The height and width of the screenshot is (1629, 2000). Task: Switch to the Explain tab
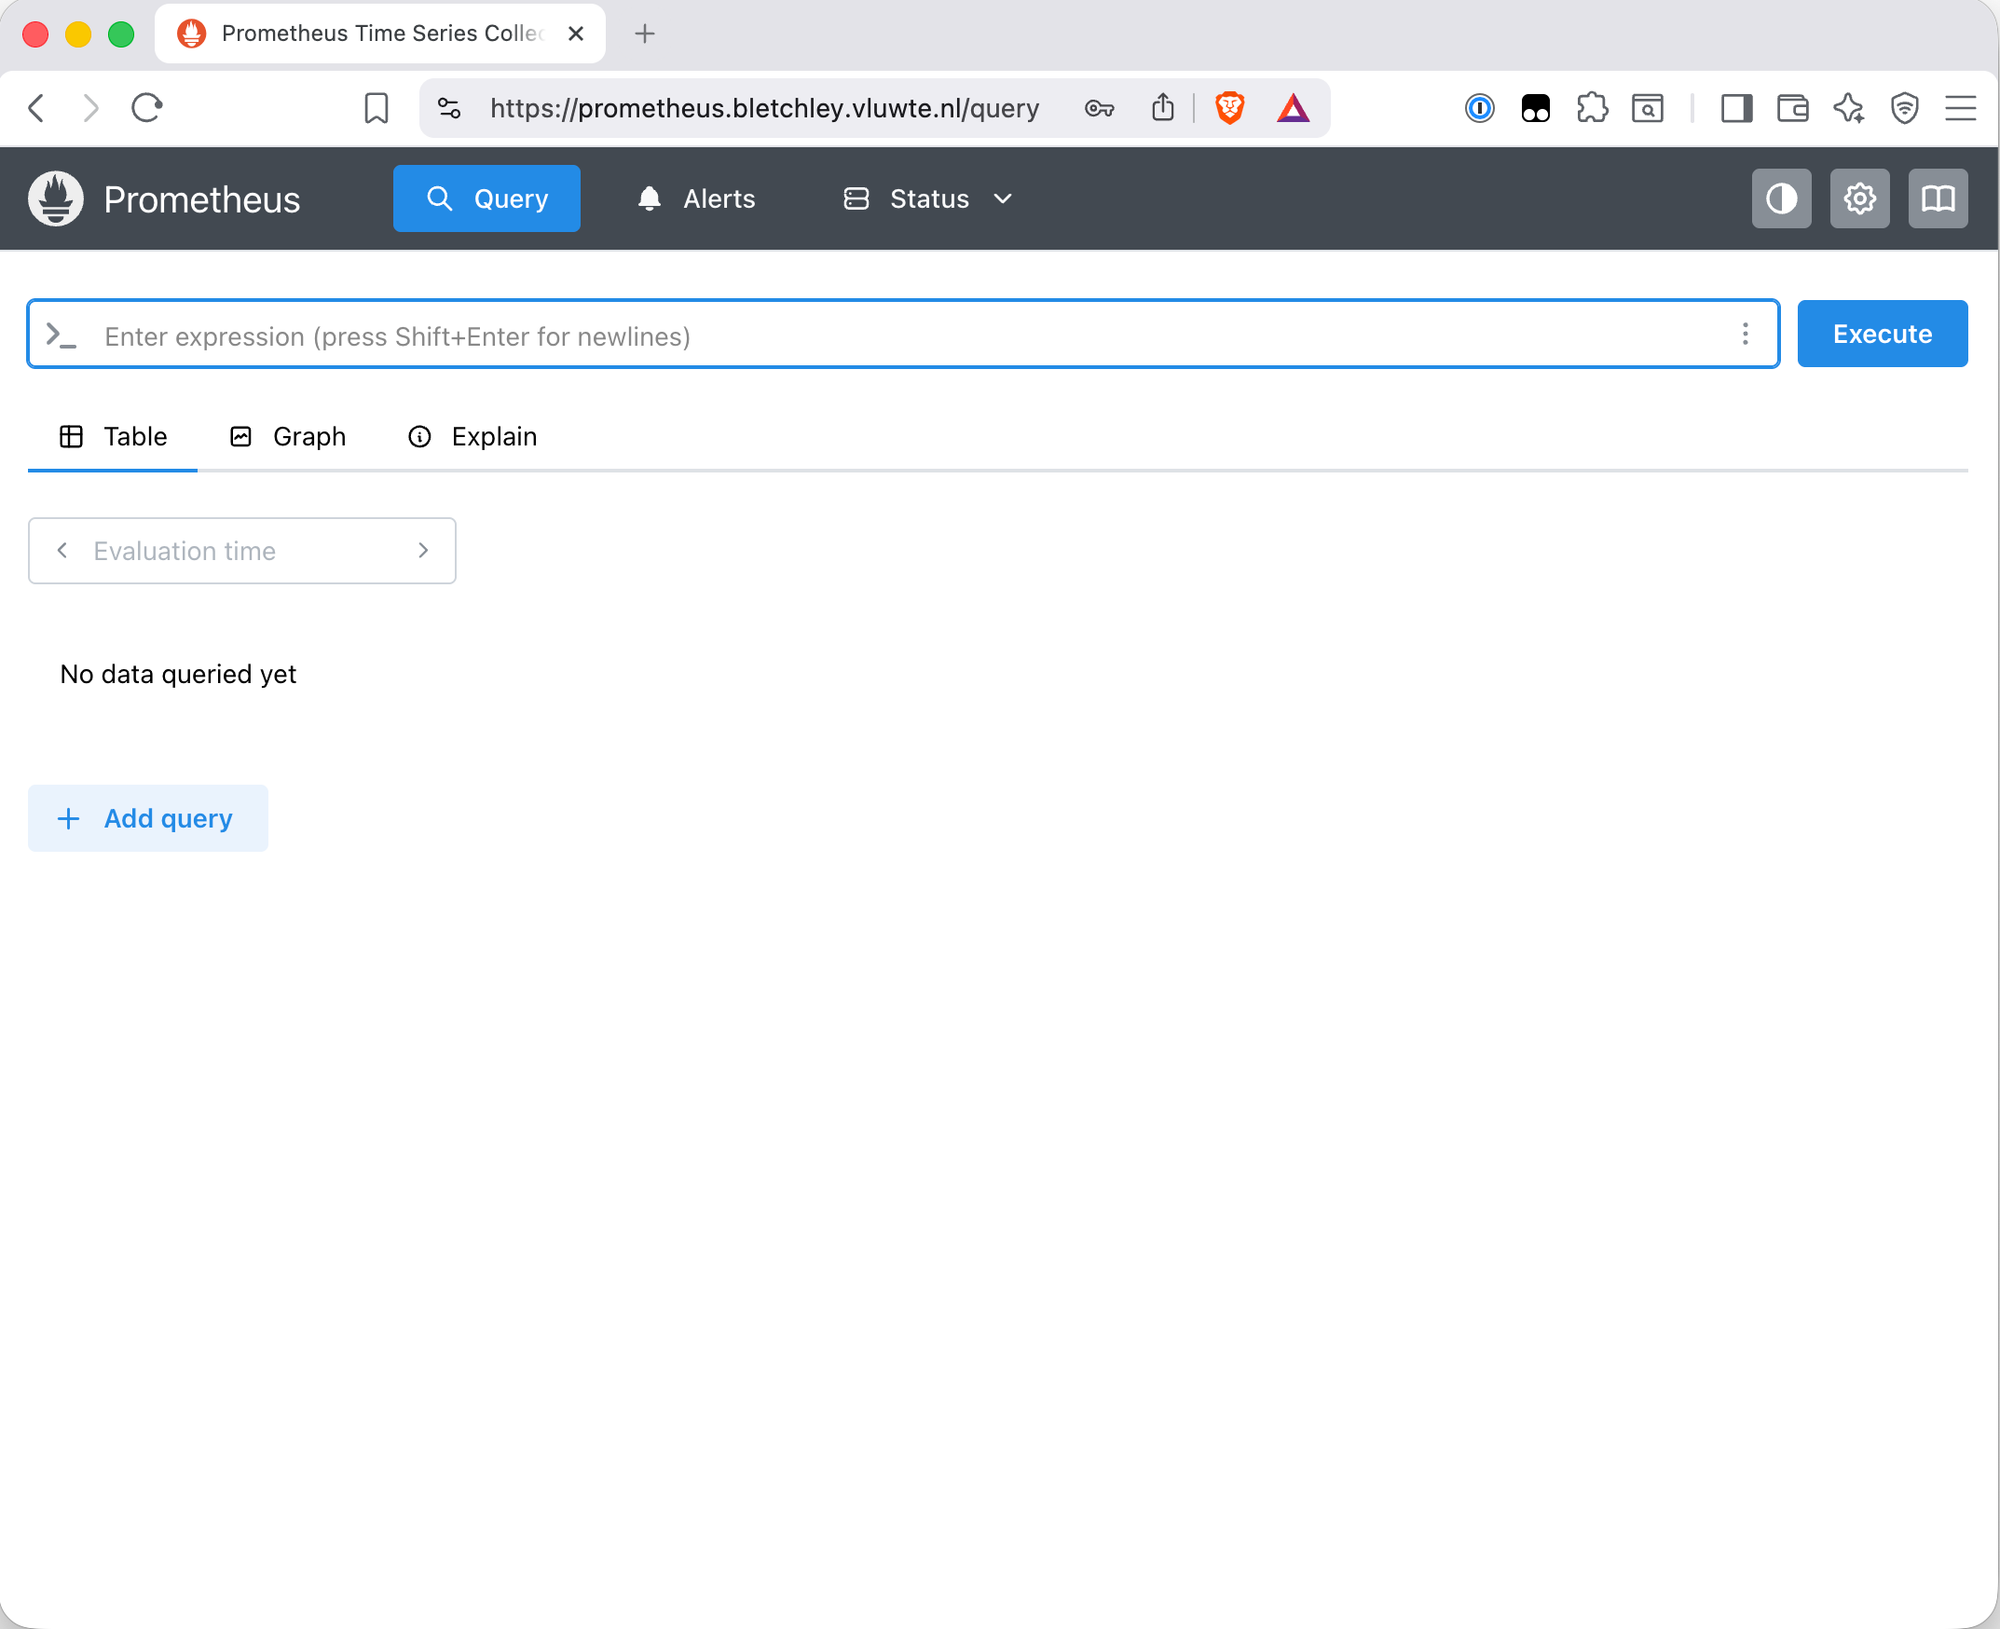(x=472, y=436)
